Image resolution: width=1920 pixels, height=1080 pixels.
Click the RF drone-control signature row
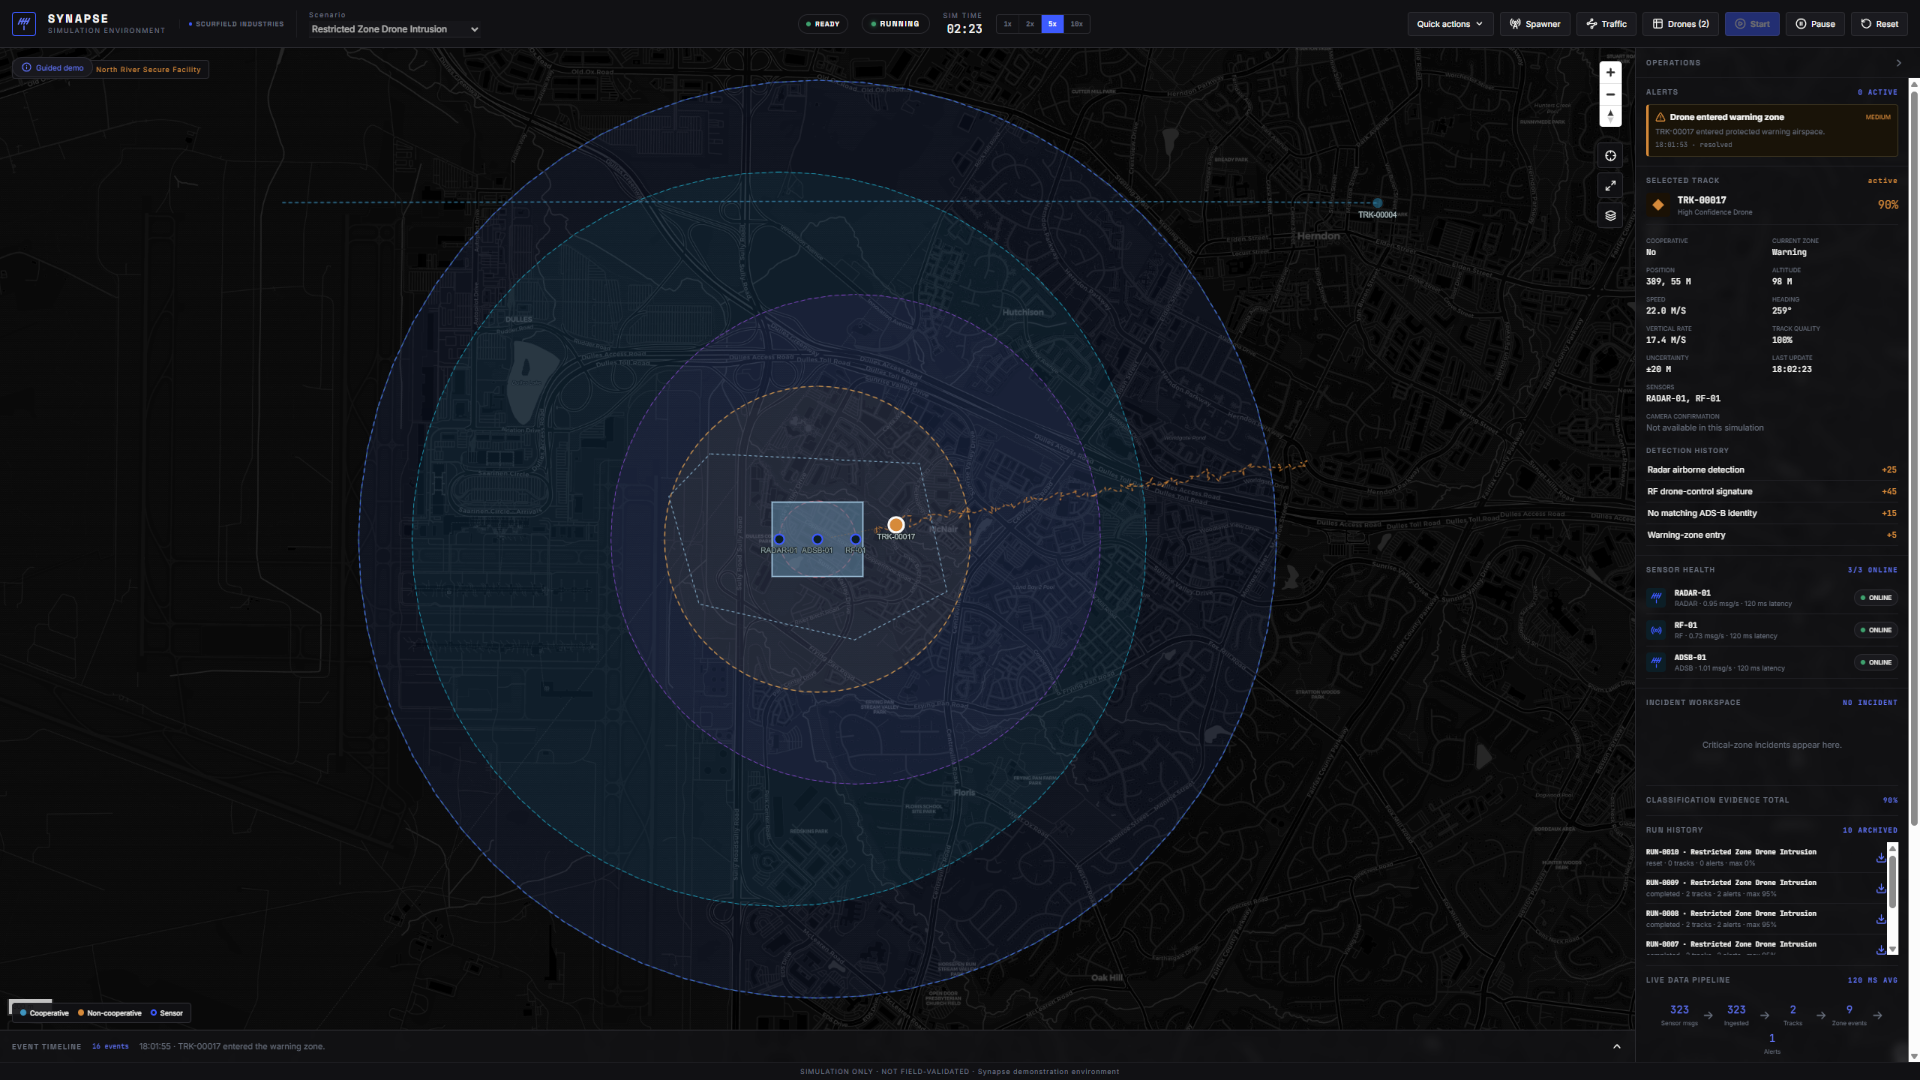(1771, 492)
